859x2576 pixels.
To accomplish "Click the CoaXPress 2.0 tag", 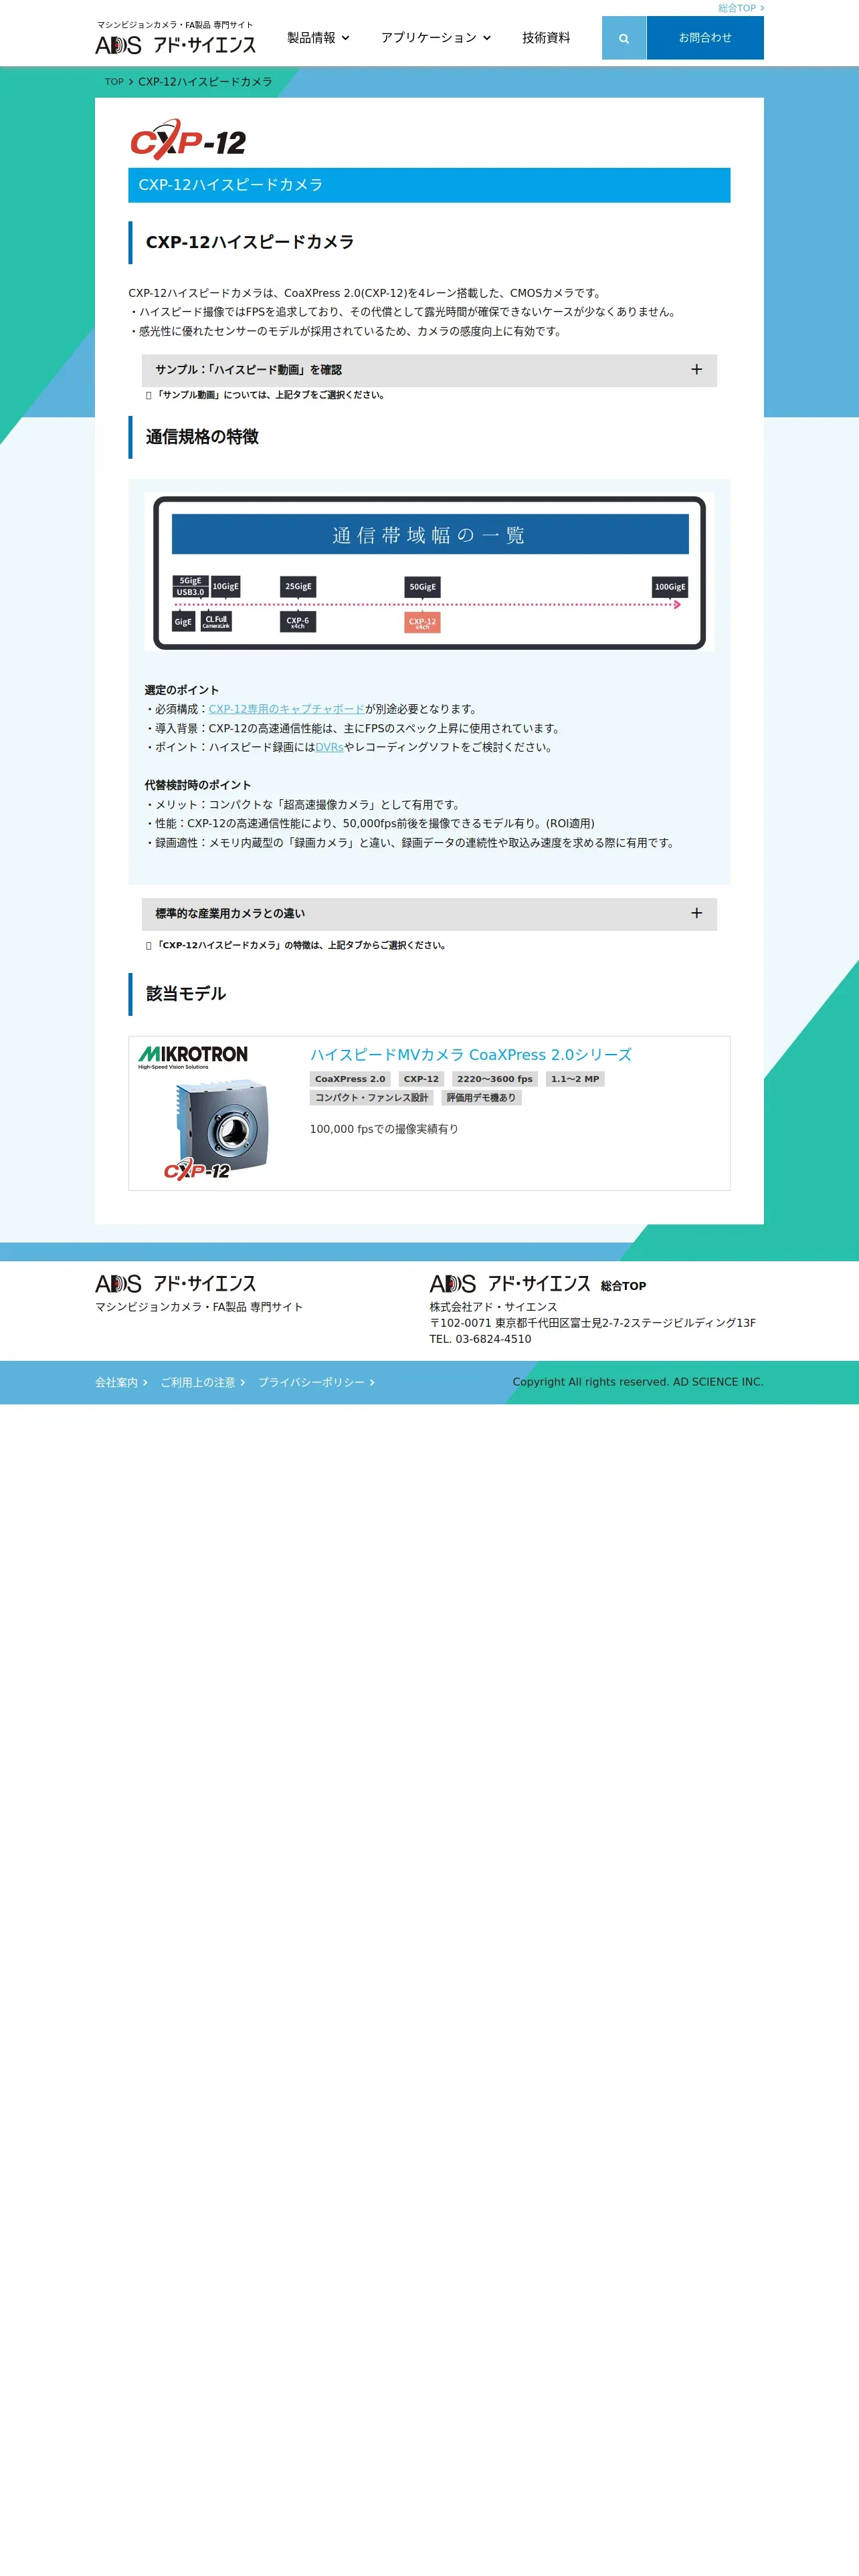I will (350, 1079).
